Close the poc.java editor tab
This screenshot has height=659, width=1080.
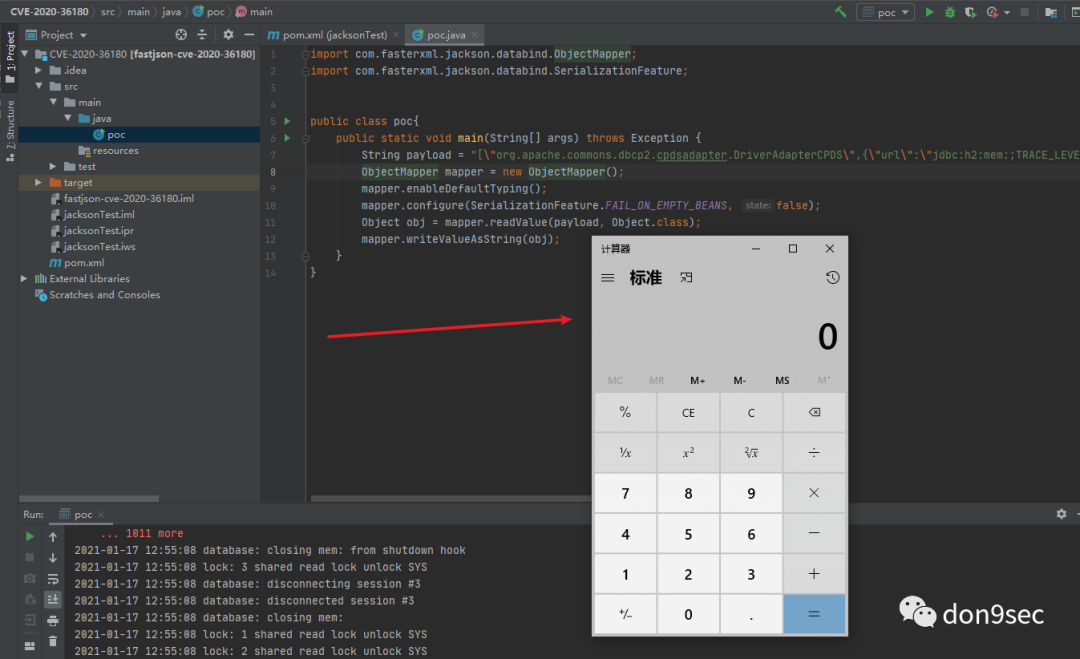475,35
